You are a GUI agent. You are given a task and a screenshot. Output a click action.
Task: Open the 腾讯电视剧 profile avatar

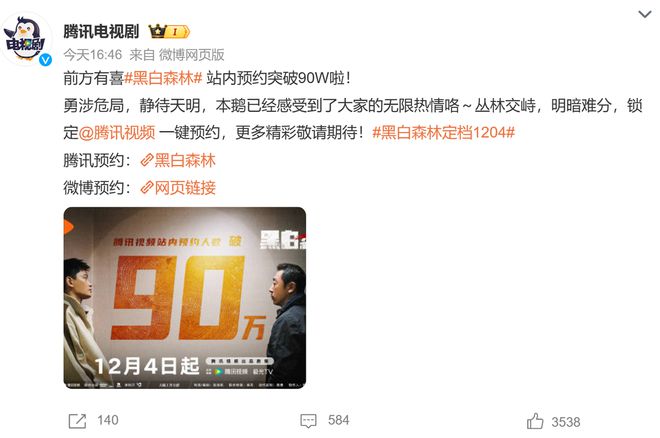pos(27,40)
